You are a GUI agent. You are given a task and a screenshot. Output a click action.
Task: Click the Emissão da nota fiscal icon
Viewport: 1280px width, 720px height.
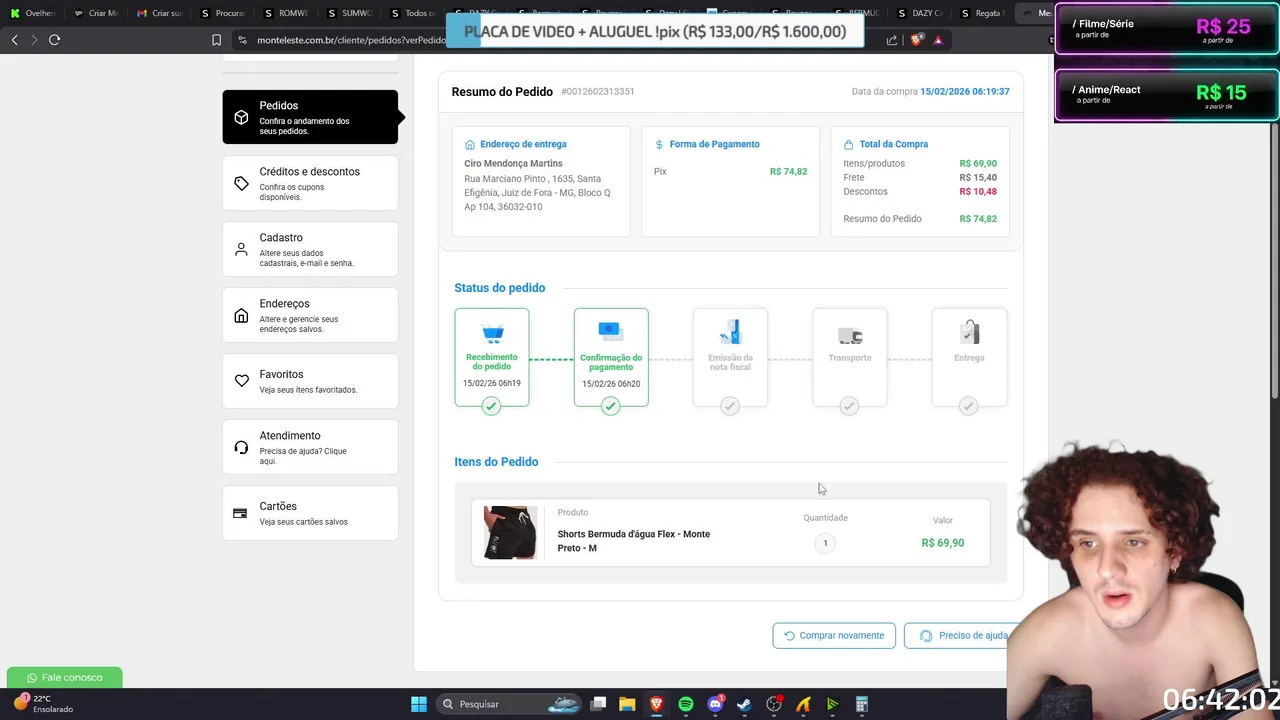click(x=730, y=332)
